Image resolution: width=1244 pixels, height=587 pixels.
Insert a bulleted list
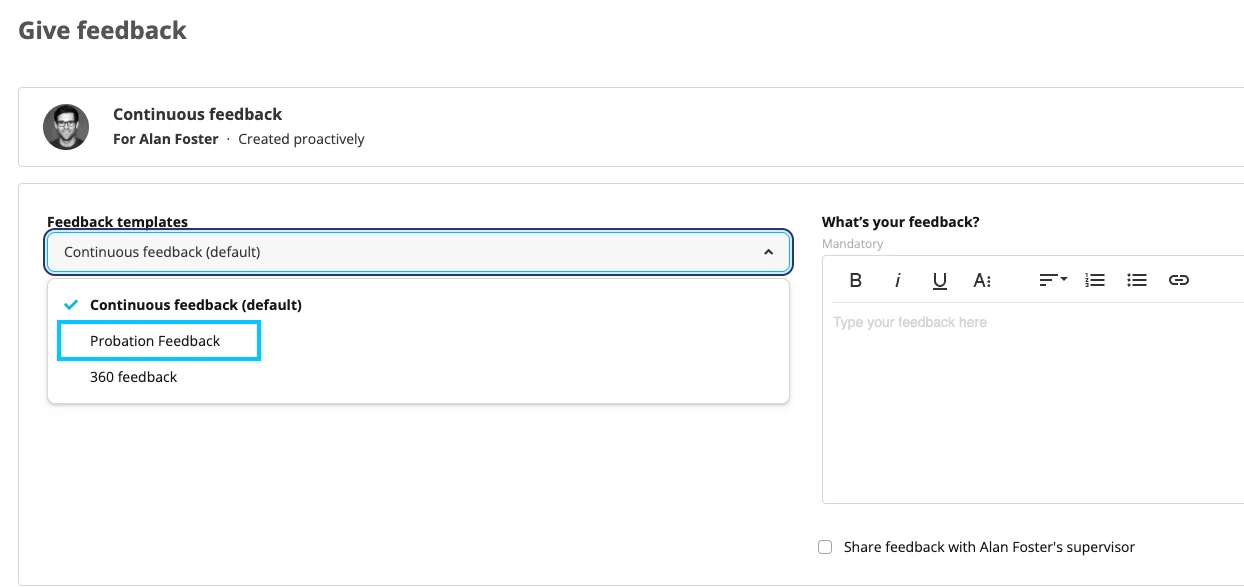click(1137, 280)
